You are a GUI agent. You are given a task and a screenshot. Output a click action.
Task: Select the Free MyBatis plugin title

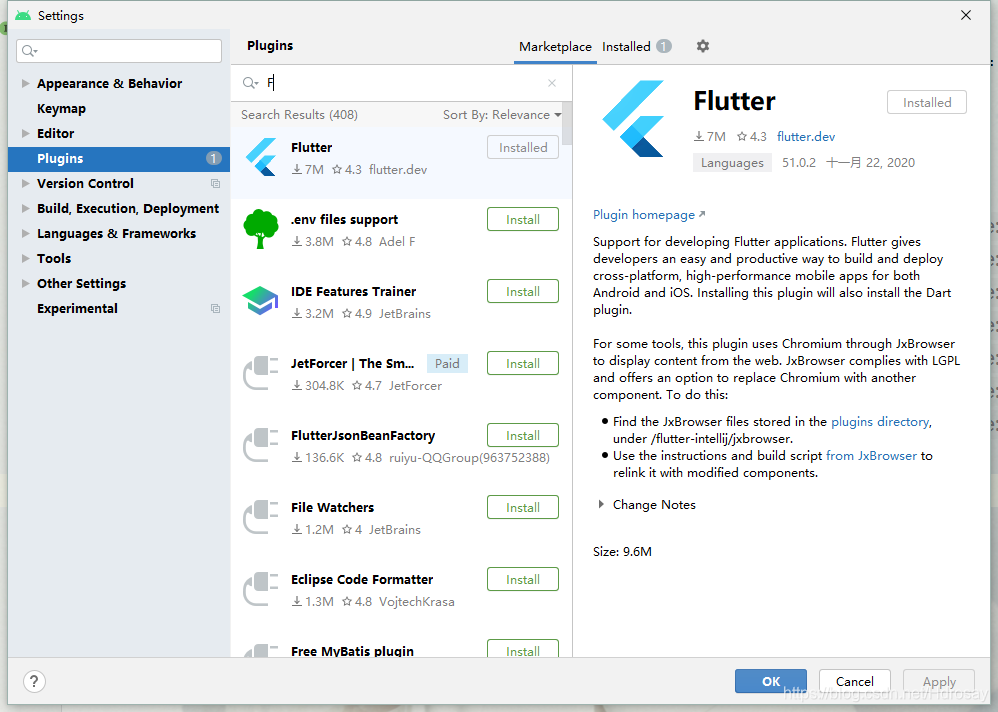tap(352, 651)
